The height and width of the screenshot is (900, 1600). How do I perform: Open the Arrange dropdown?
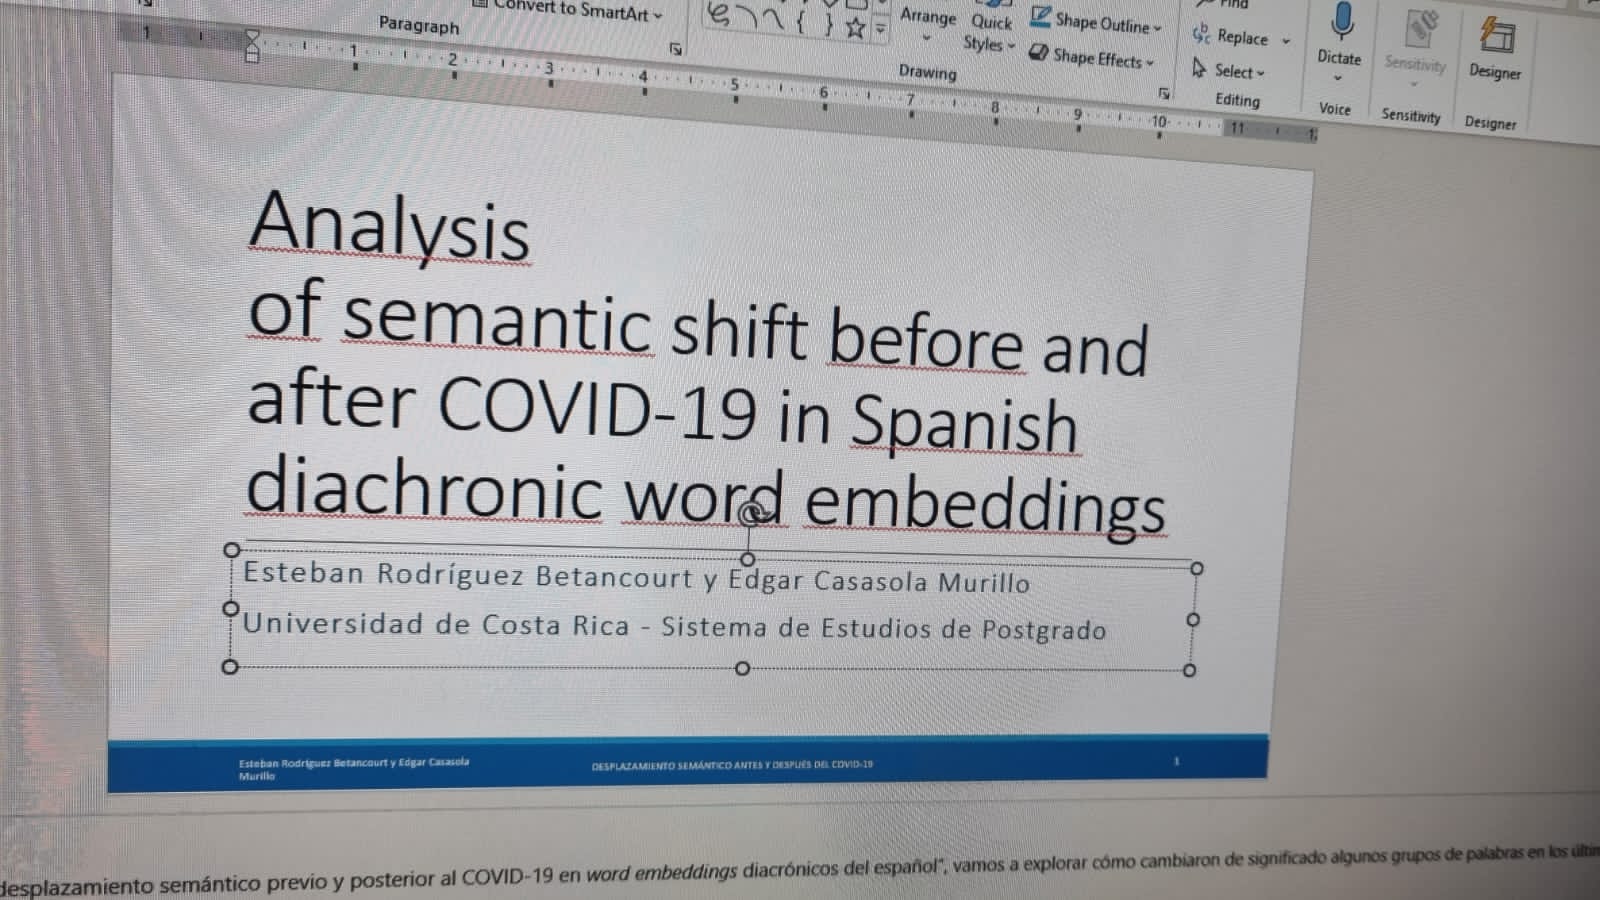coord(928,25)
